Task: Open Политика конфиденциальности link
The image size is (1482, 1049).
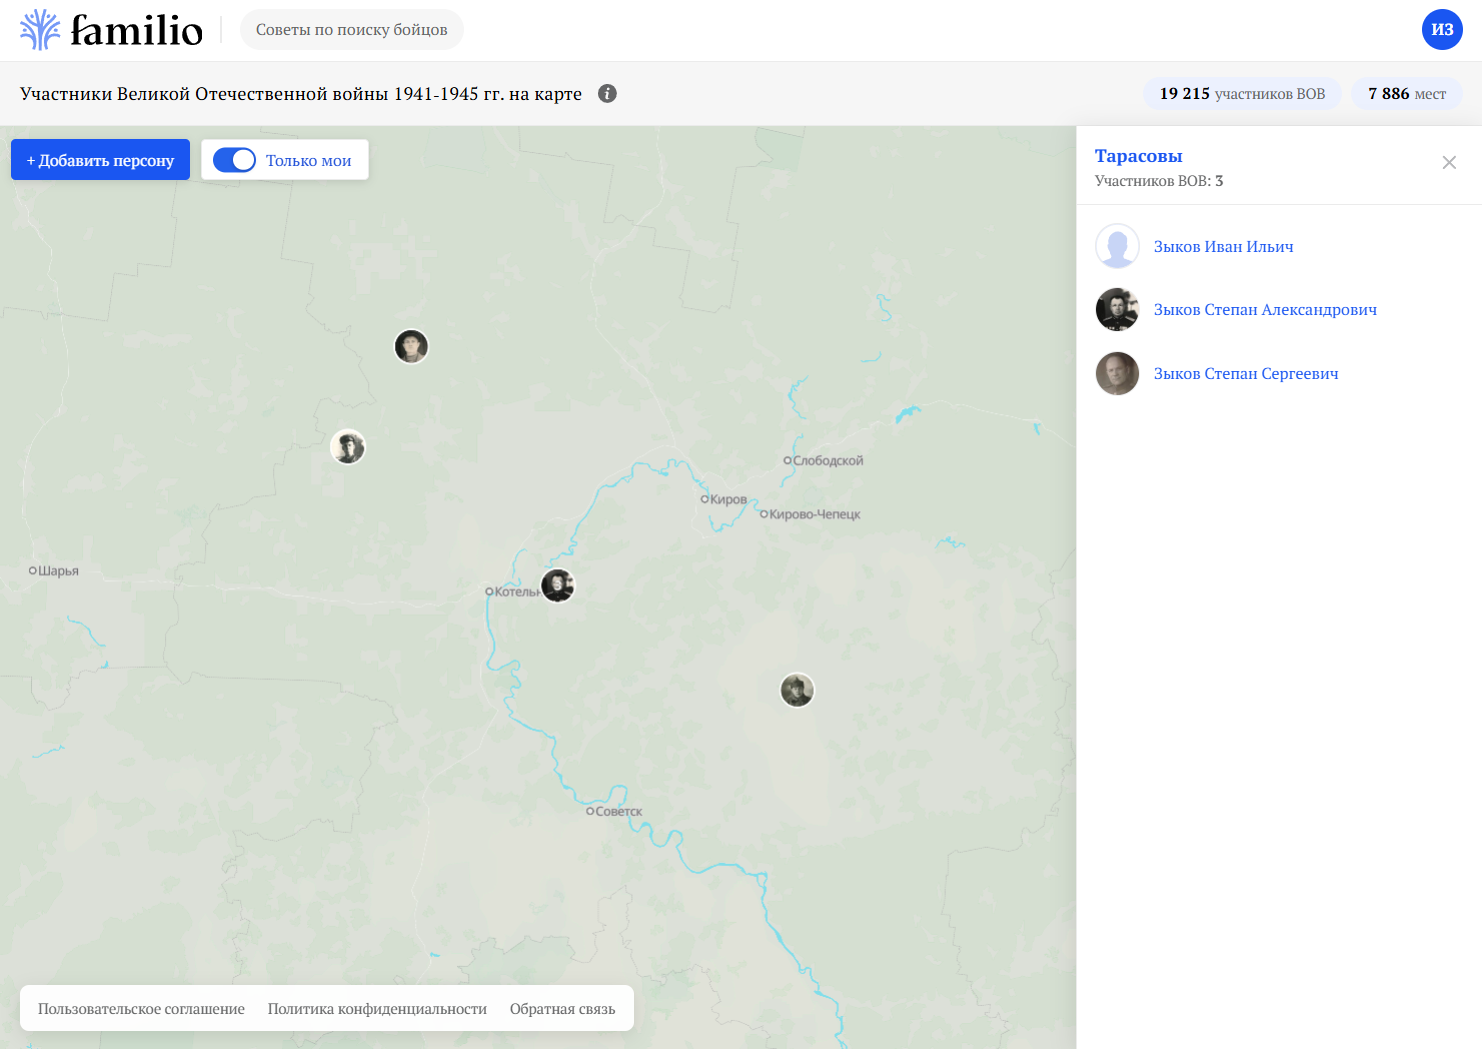Action: coord(377,1009)
